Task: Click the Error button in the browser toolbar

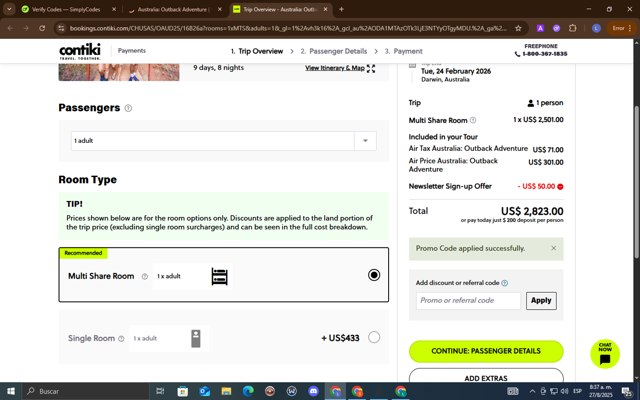Action: pos(622,28)
